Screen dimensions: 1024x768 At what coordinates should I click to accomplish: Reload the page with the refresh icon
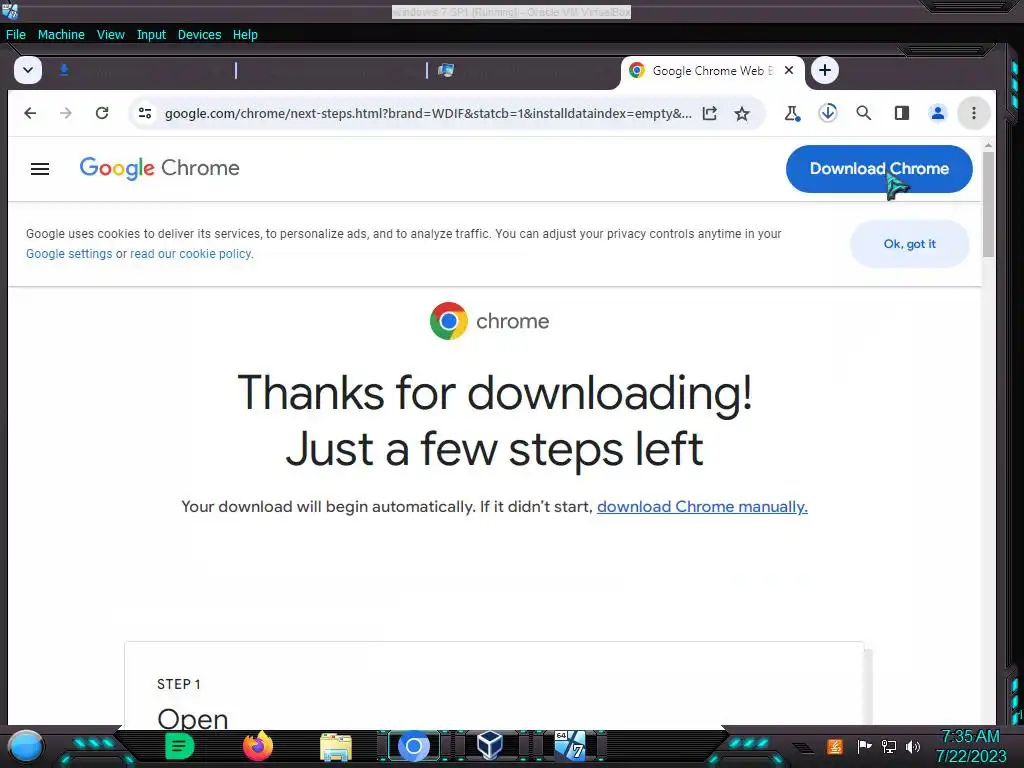[x=102, y=113]
